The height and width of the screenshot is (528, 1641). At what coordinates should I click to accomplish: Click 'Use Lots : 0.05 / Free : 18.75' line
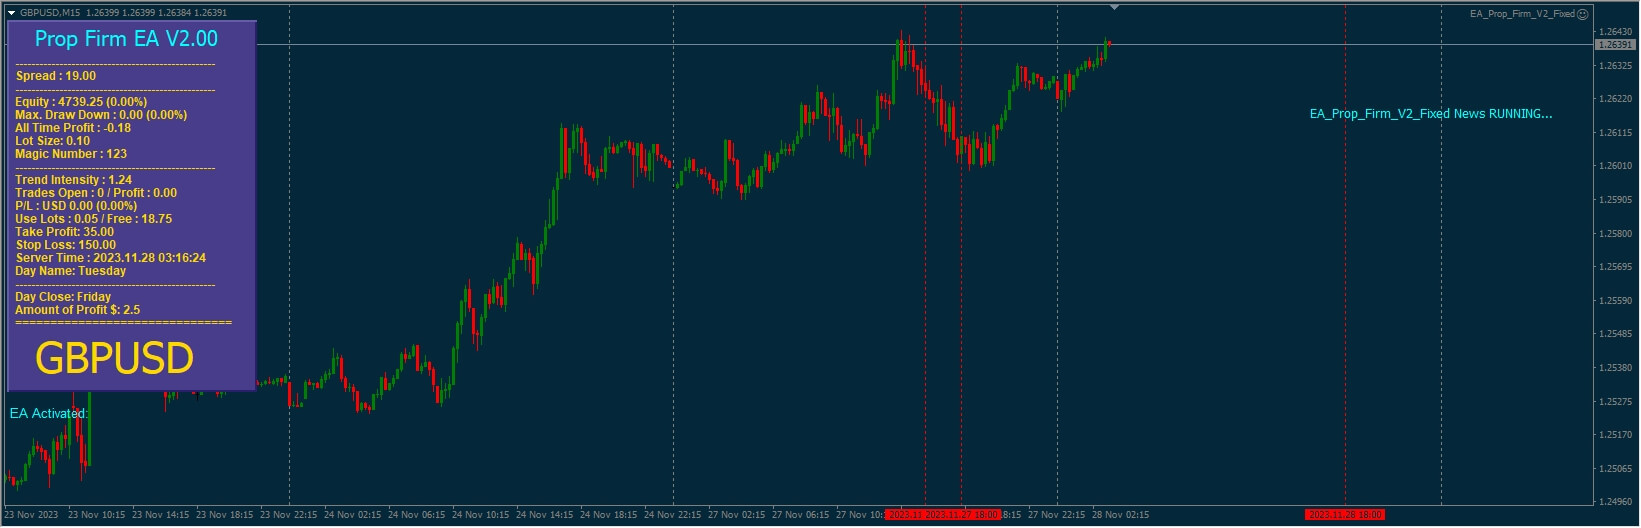click(x=93, y=219)
